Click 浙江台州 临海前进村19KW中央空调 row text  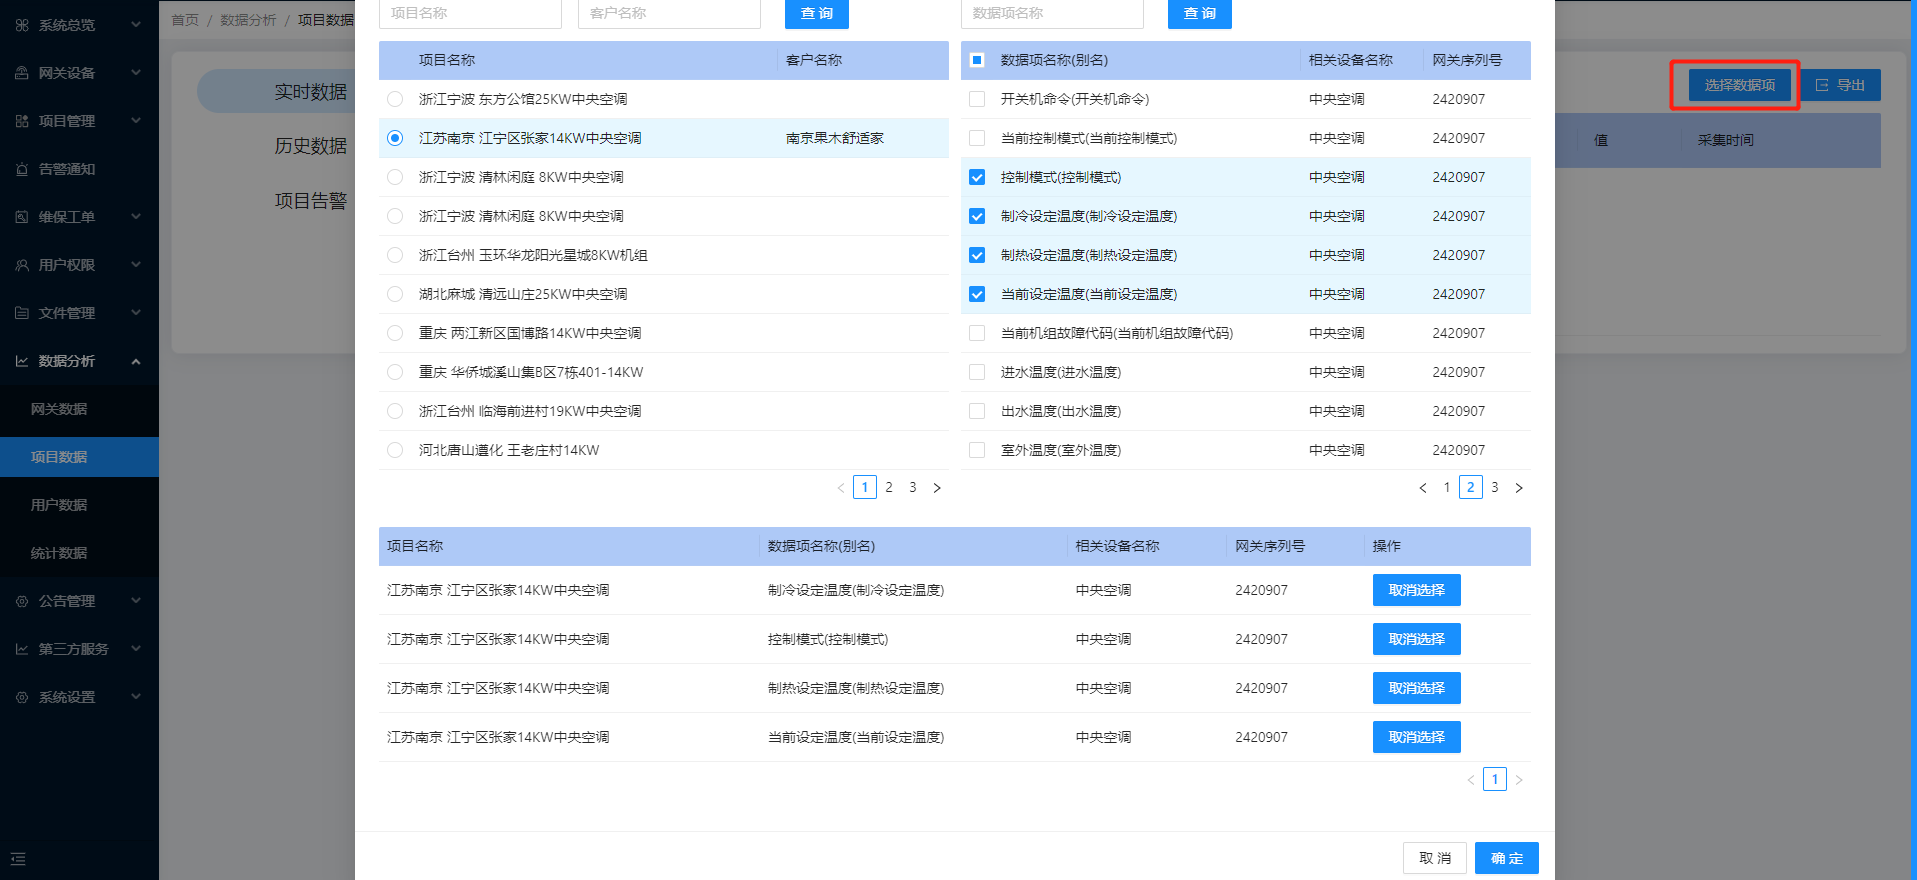point(530,411)
